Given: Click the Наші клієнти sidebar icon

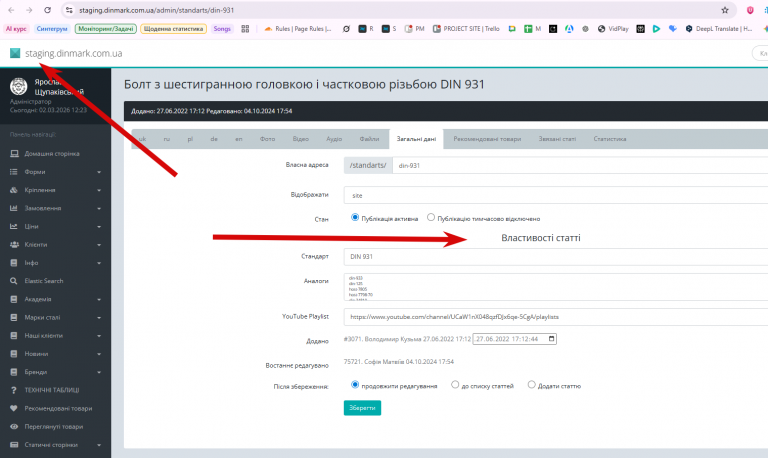Looking at the screenshot, I should pos(14,336).
